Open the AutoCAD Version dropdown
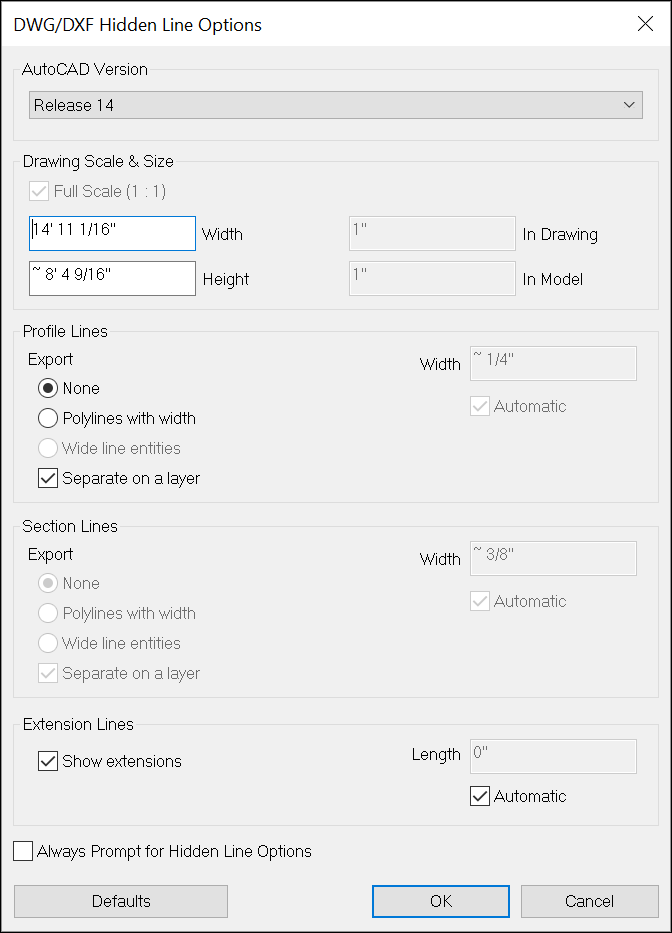The height and width of the screenshot is (933, 672). (x=335, y=105)
